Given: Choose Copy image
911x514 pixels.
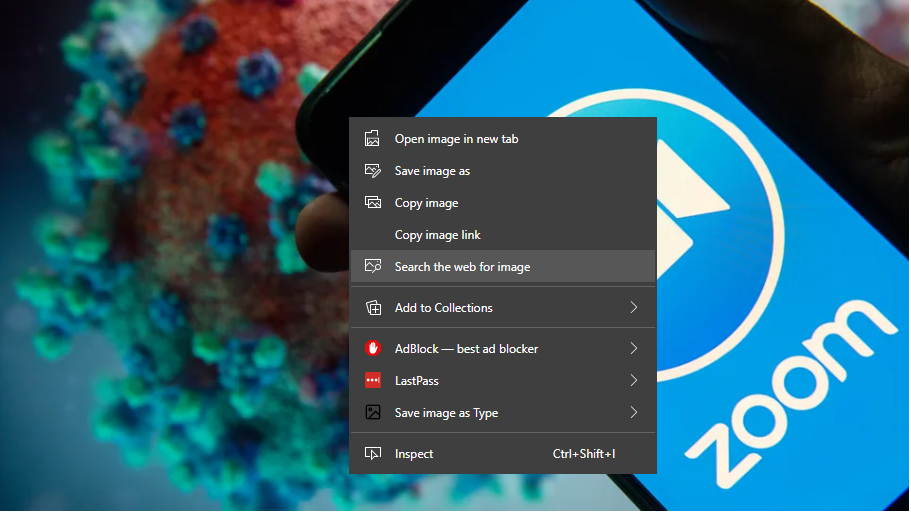Looking at the screenshot, I should click(x=503, y=203).
